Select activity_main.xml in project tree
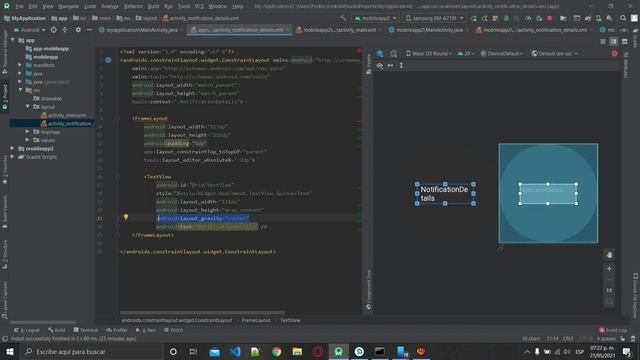The height and width of the screenshot is (360, 640). [63, 115]
